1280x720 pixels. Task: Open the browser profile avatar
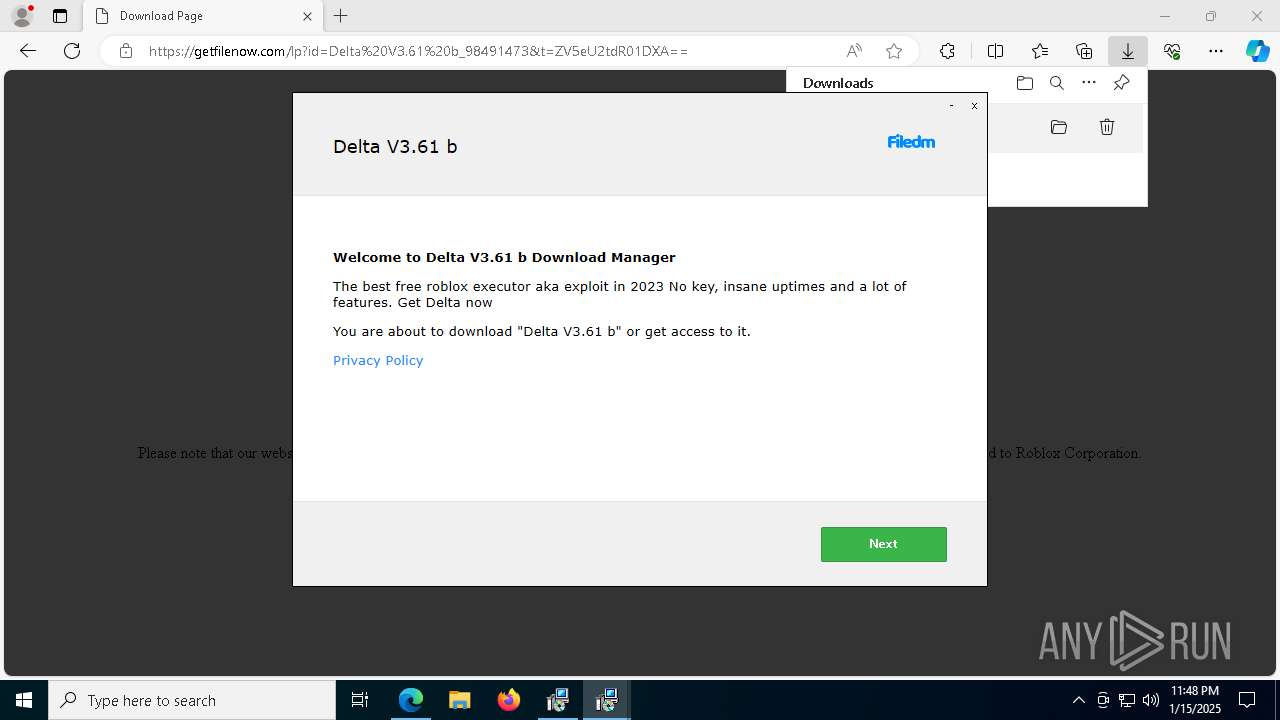pos(22,16)
